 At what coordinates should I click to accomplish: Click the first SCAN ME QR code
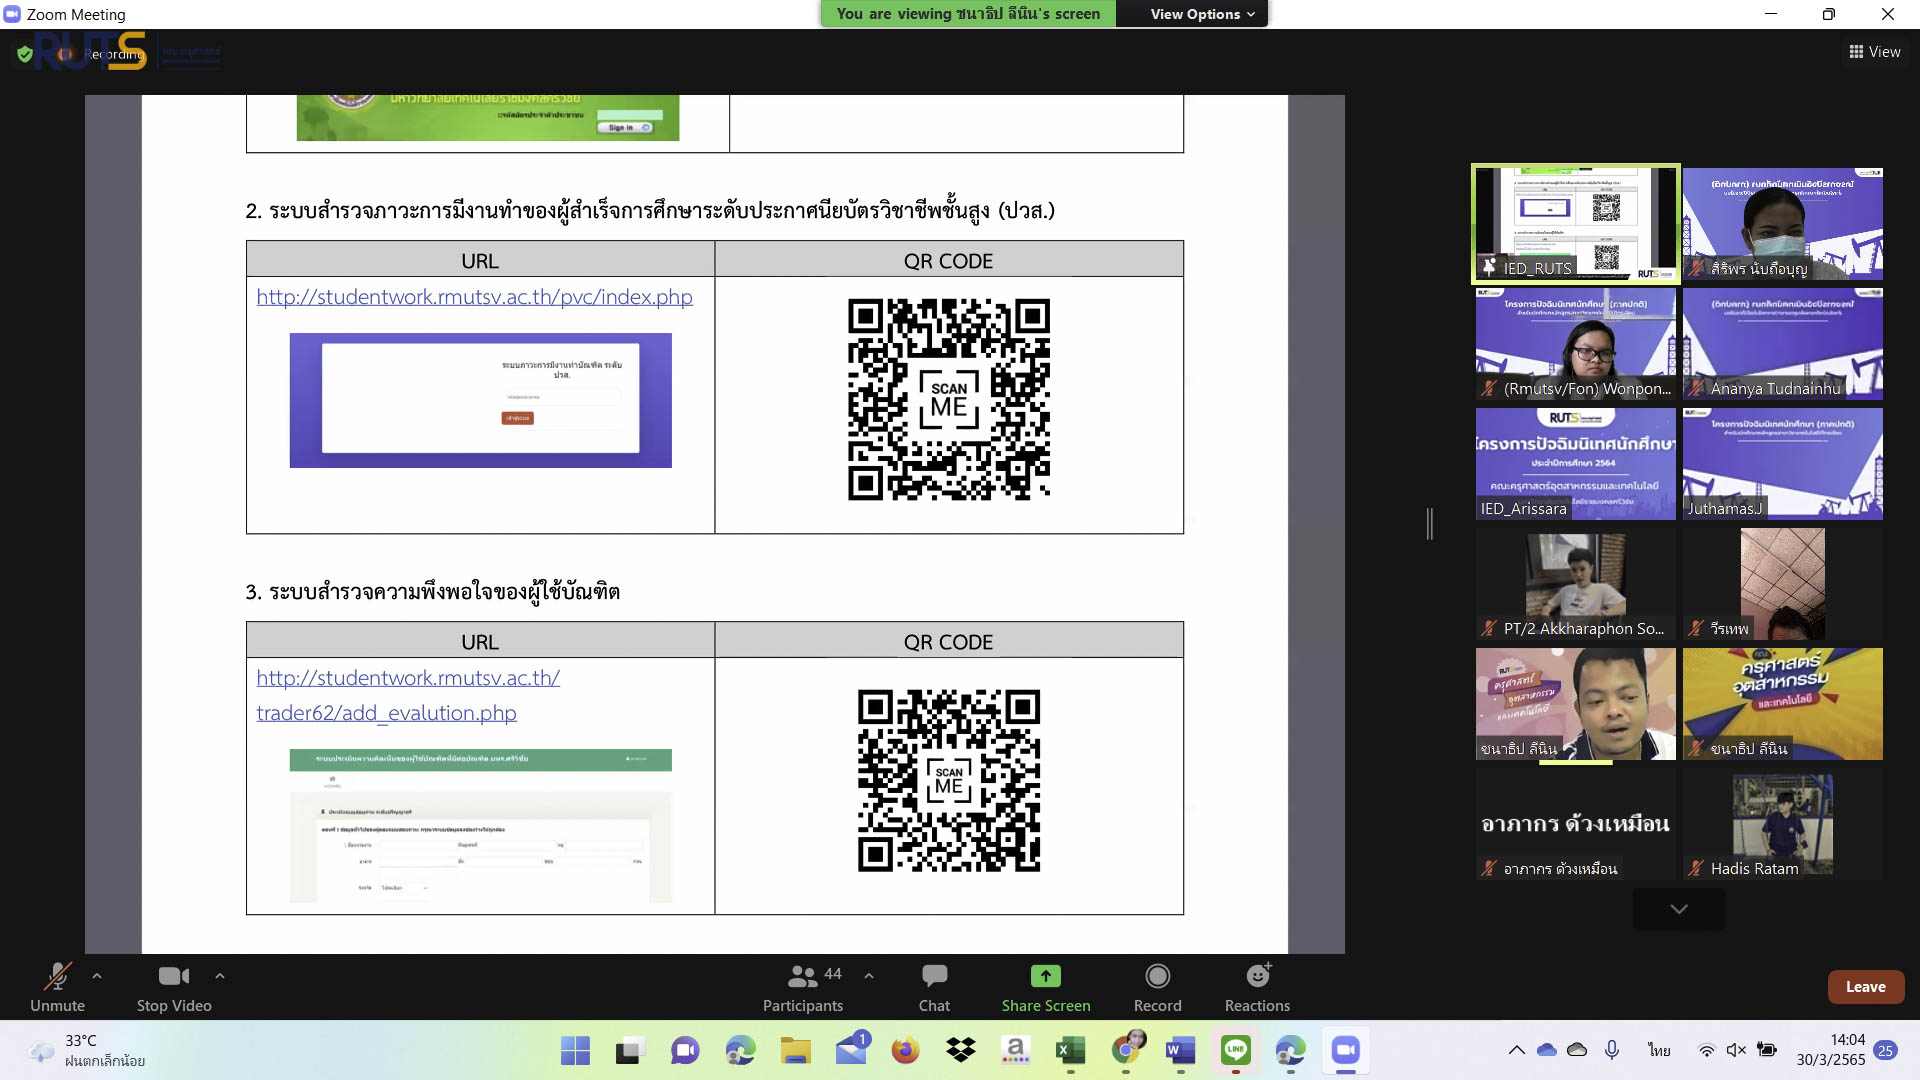click(948, 399)
